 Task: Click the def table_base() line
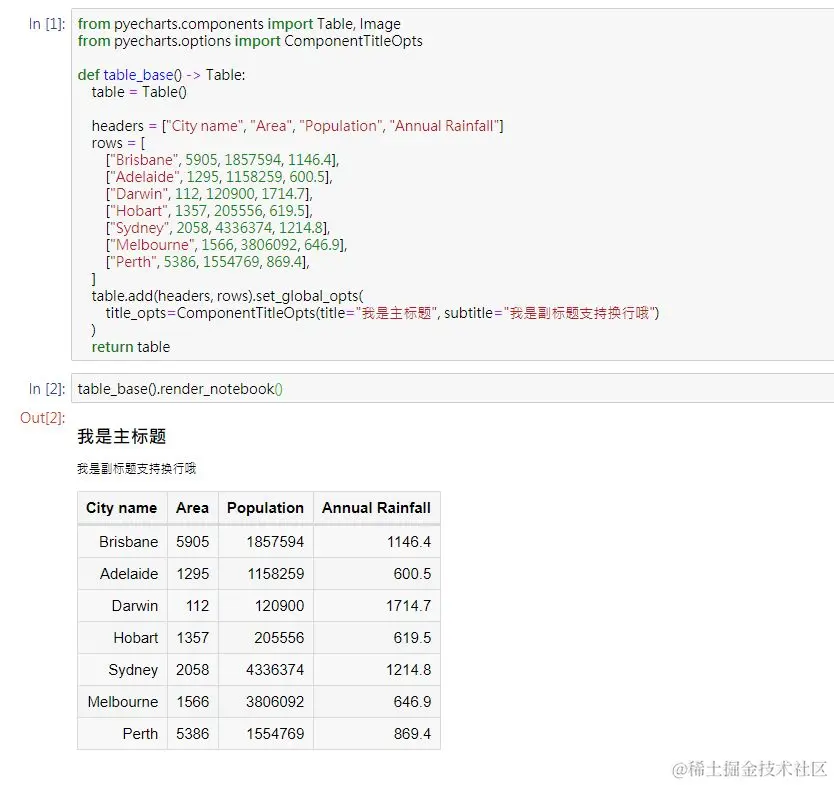162,75
